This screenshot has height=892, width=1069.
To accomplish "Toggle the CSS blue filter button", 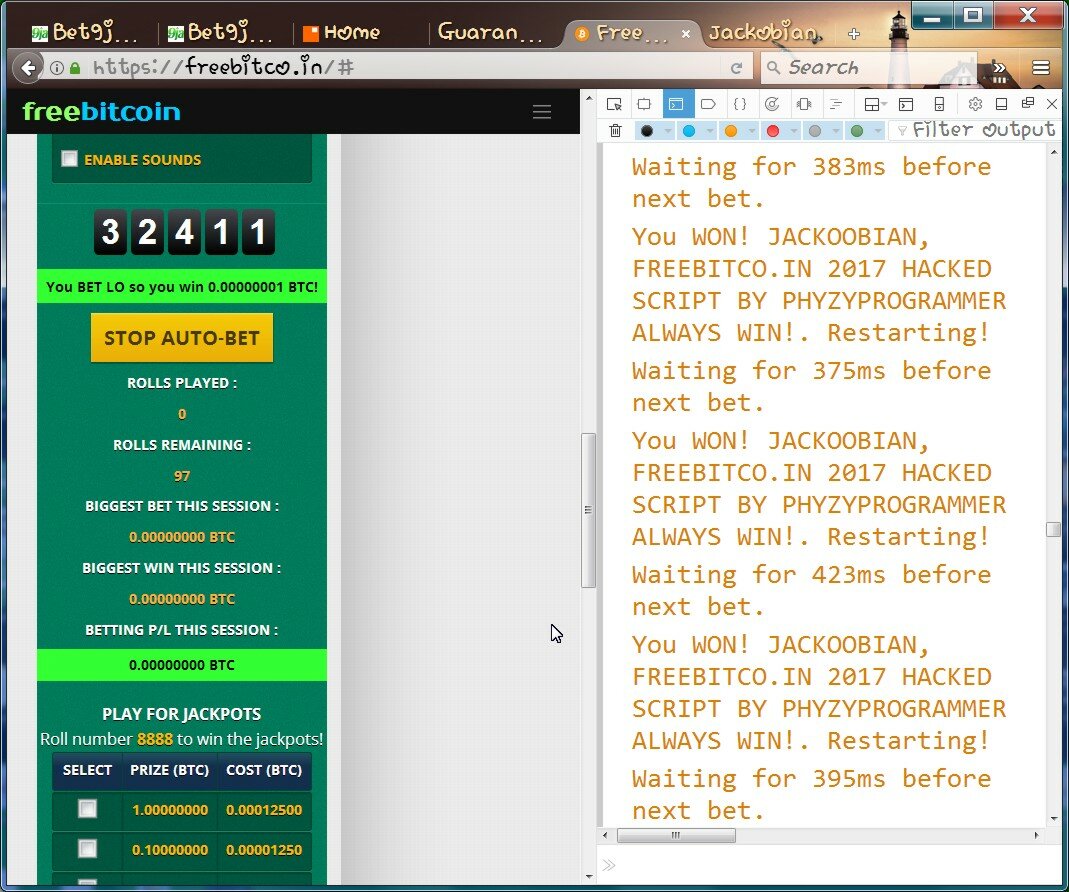I will point(689,131).
